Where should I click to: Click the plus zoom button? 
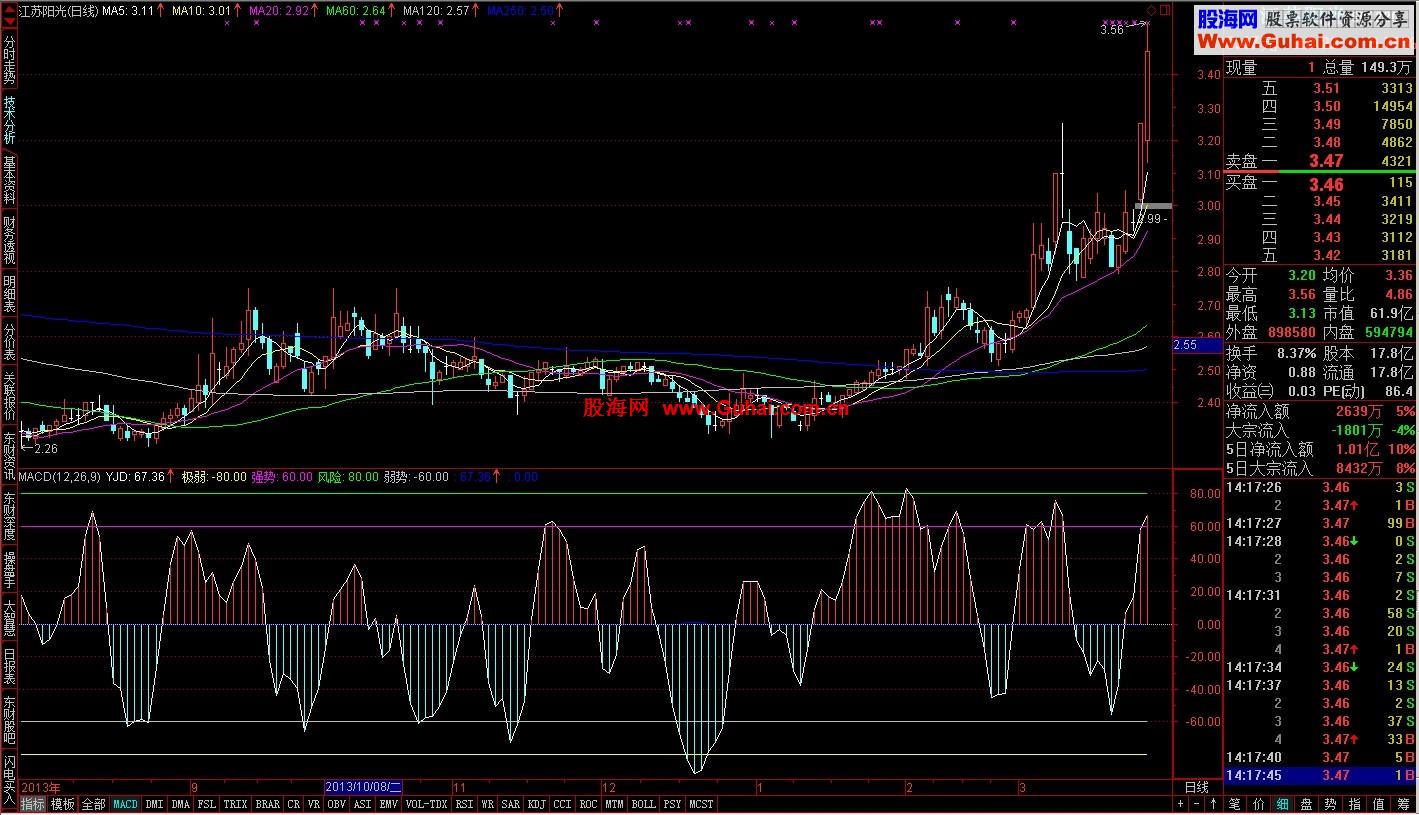[1181, 804]
